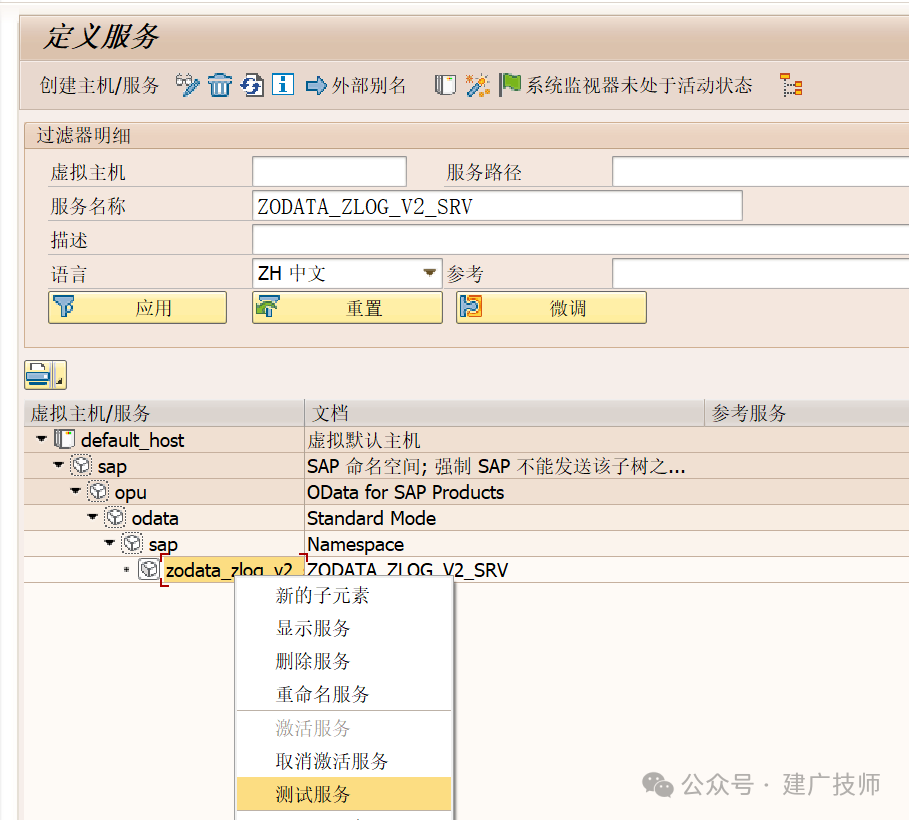The width and height of the screenshot is (909, 820).
Task: Collapse the opu tree node
Action: [x=75, y=491]
